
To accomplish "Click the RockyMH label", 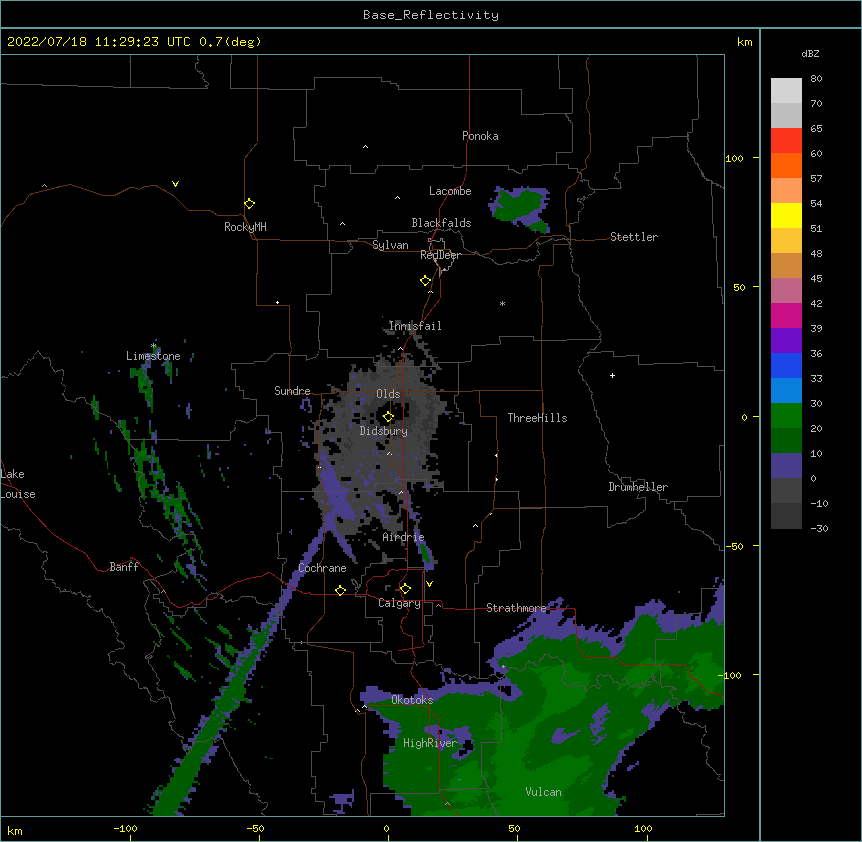I will click(x=245, y=227).
